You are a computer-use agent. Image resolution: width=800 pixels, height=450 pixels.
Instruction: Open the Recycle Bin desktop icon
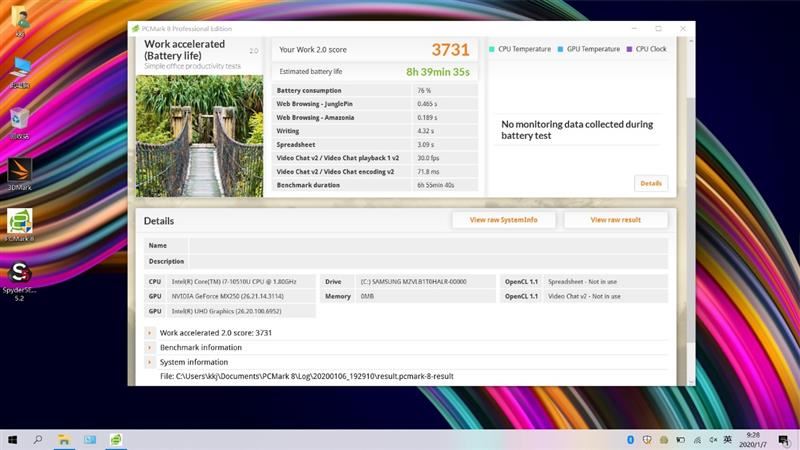(19, 123)
